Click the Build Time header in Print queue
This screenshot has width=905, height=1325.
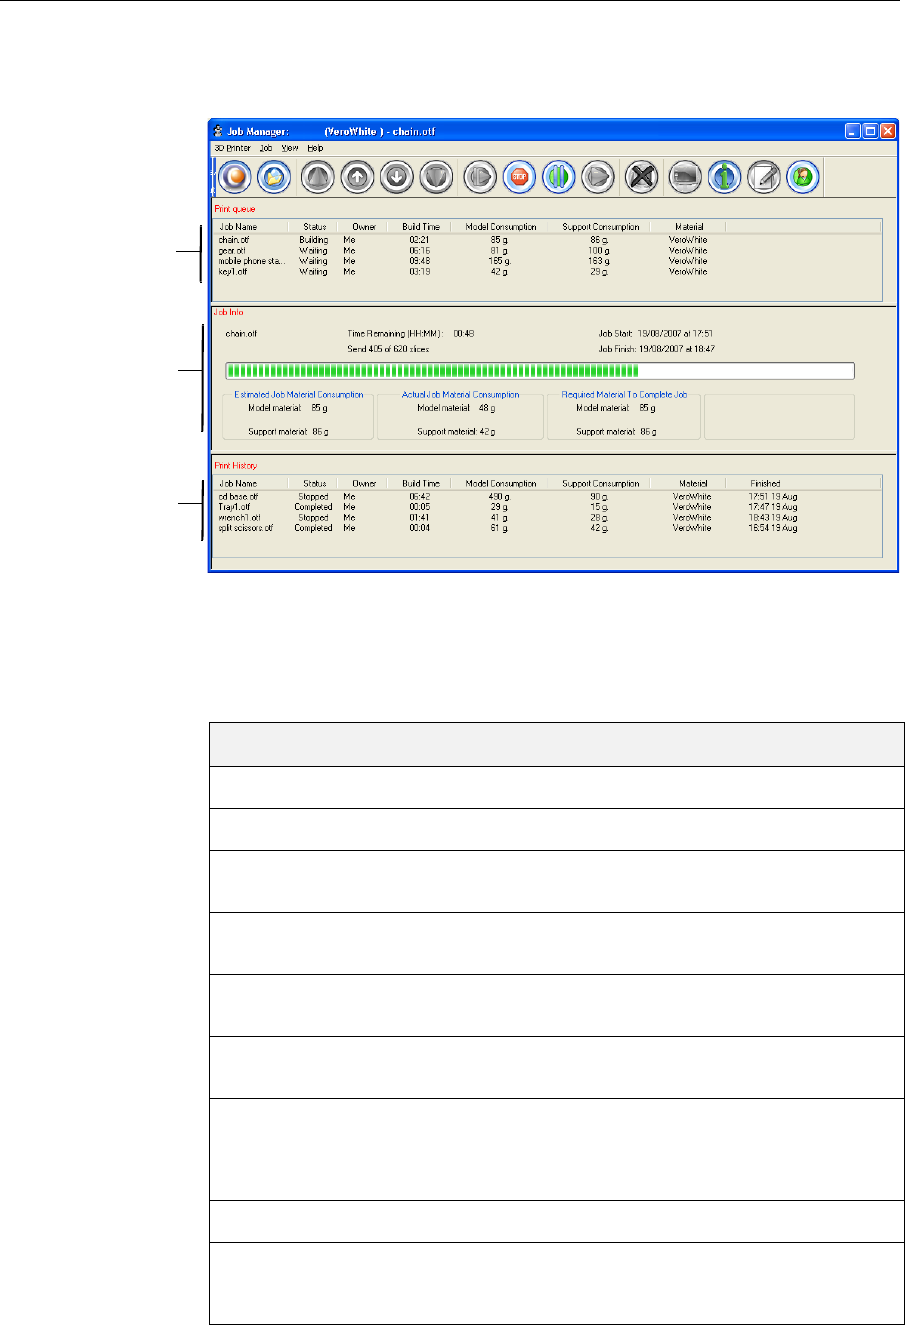(x=420, y=227)
